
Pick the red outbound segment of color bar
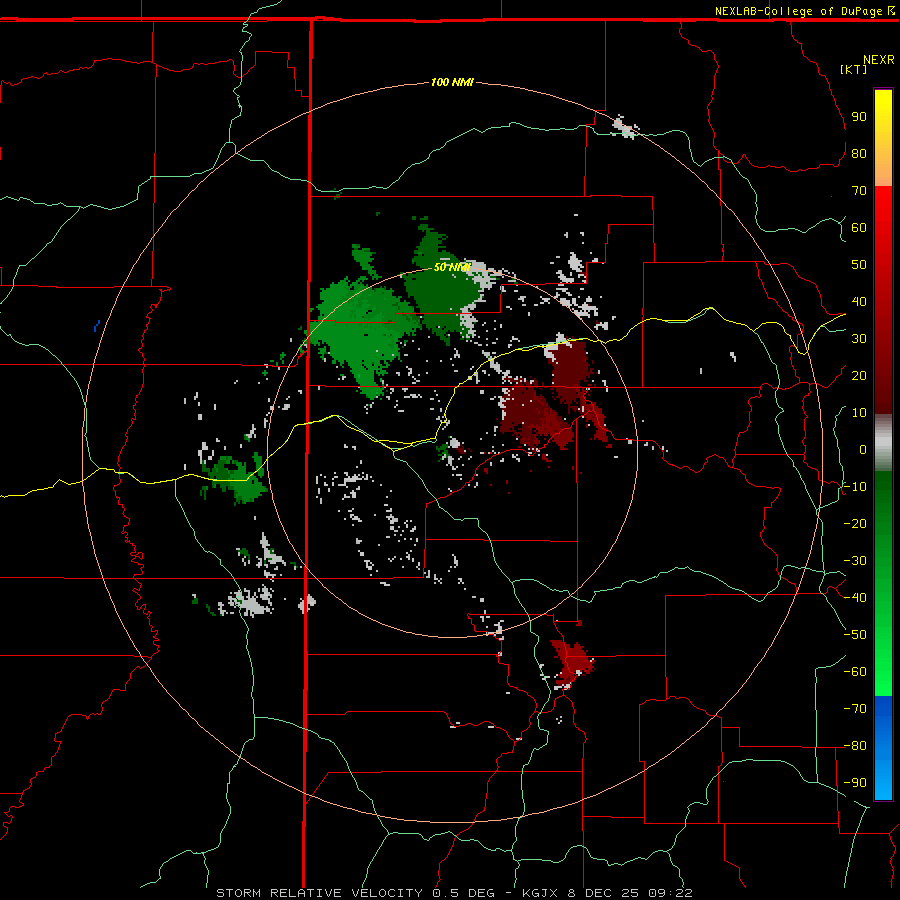pyautogui.click(x=883, y=300)
